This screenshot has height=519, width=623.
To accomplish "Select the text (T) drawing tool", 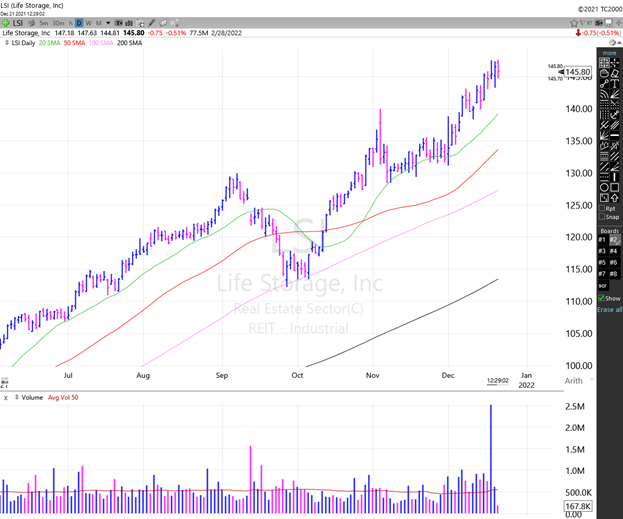I will 615,85.
